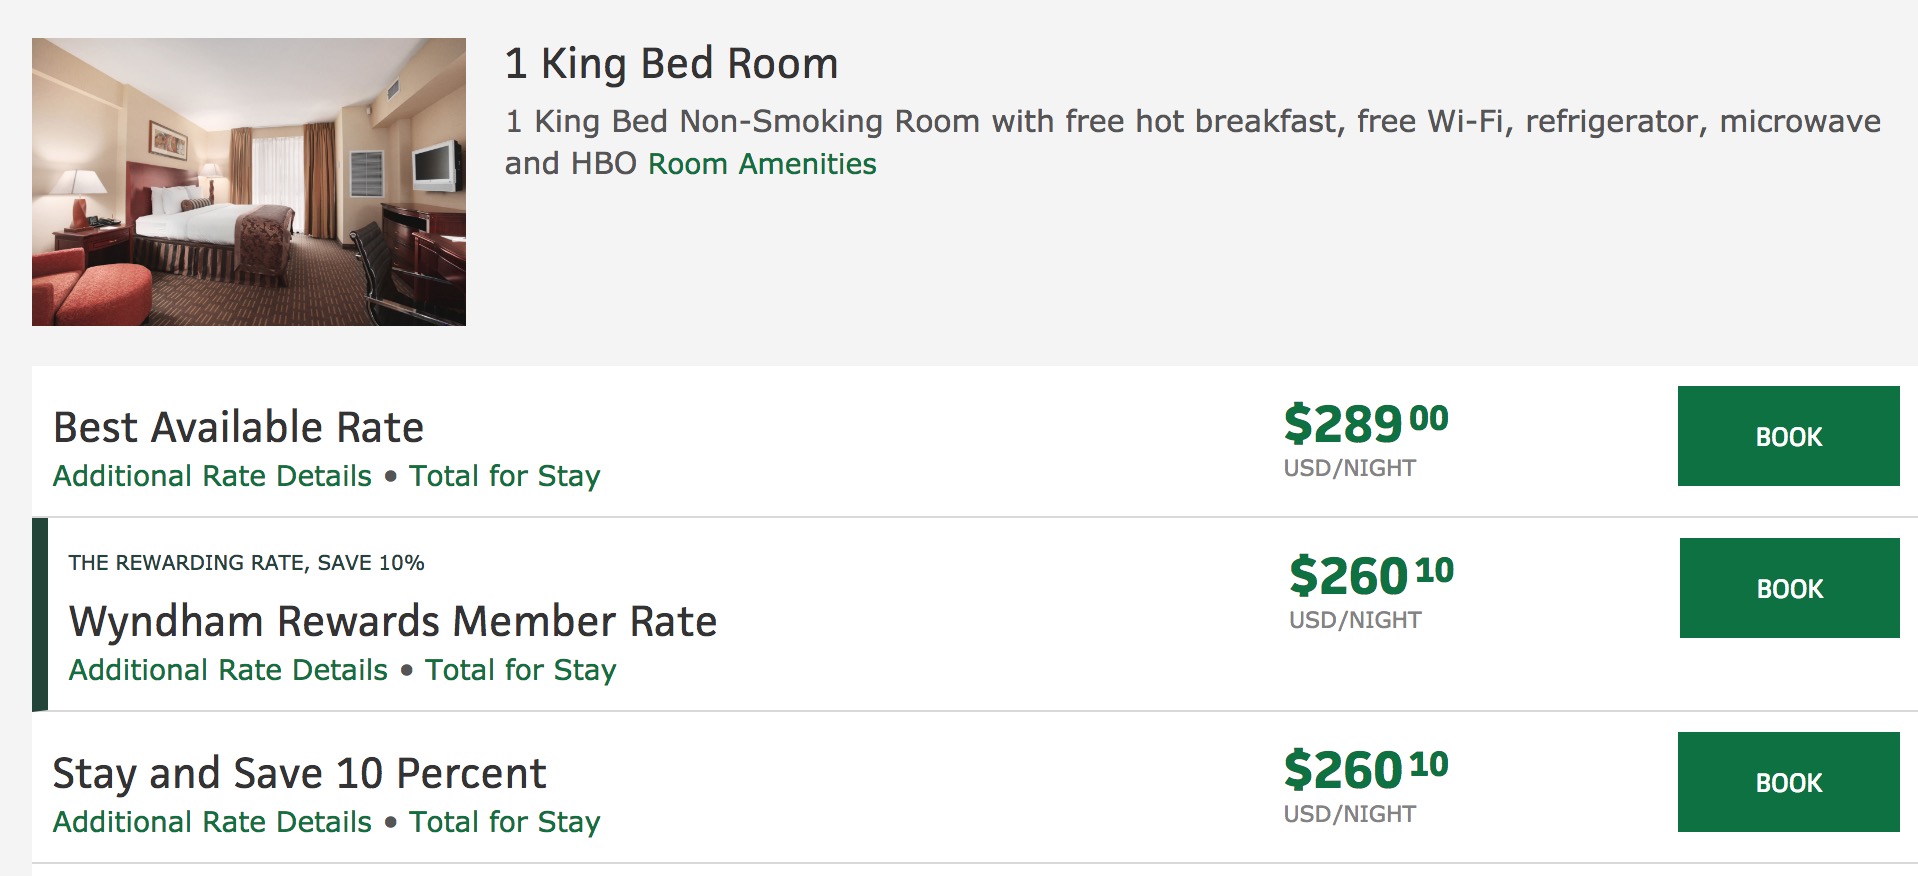The height and width of the screenshot is (876, 1918).
Task: View Additional Rate Details for Wyndham Rewards rate
Action: [x=228, y=670]
